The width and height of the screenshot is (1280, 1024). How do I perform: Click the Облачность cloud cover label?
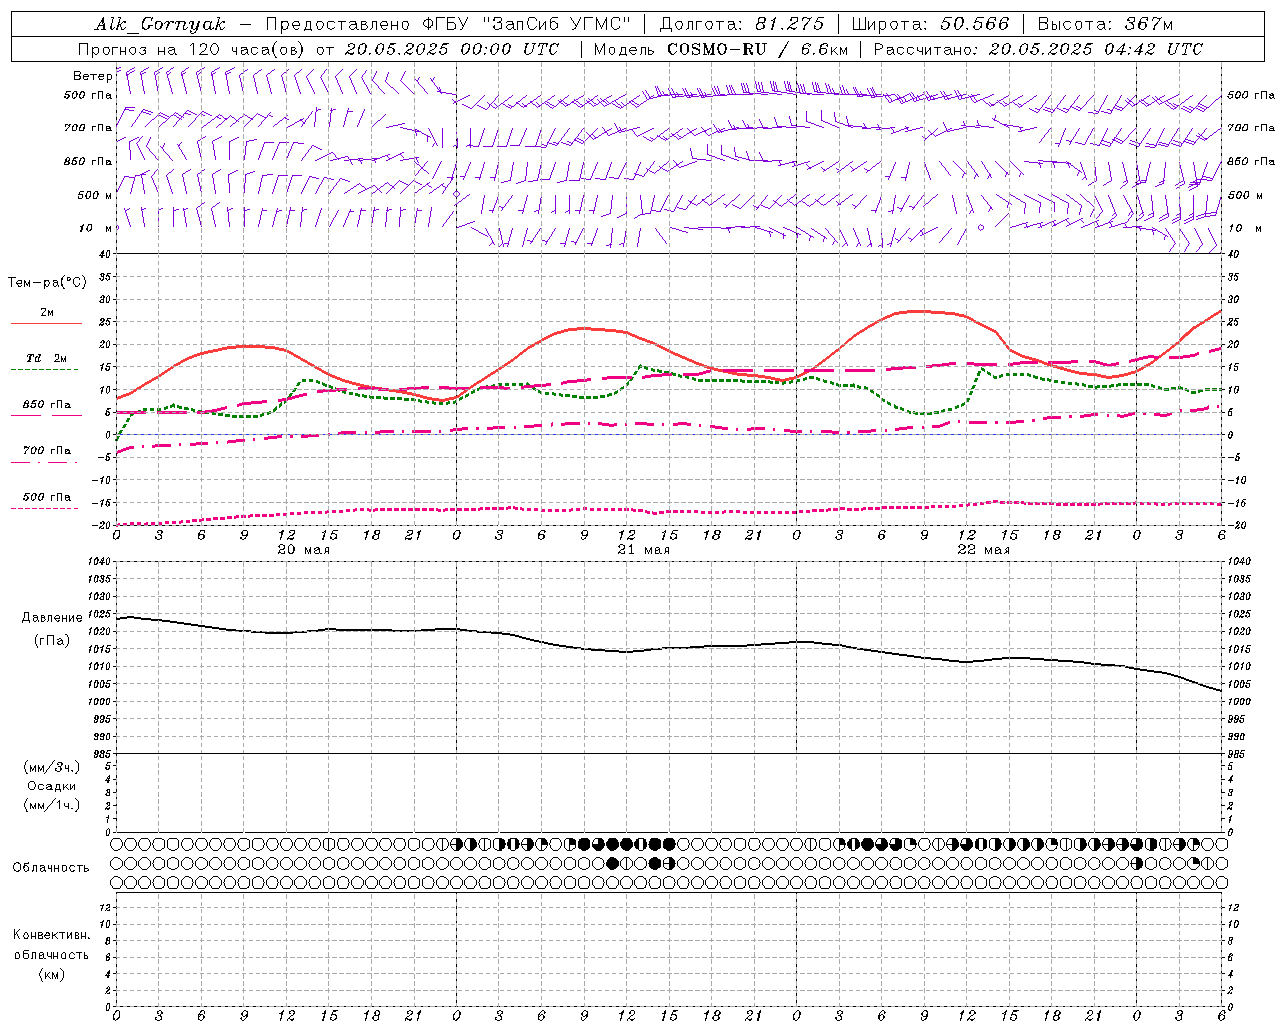pos(51,868)
